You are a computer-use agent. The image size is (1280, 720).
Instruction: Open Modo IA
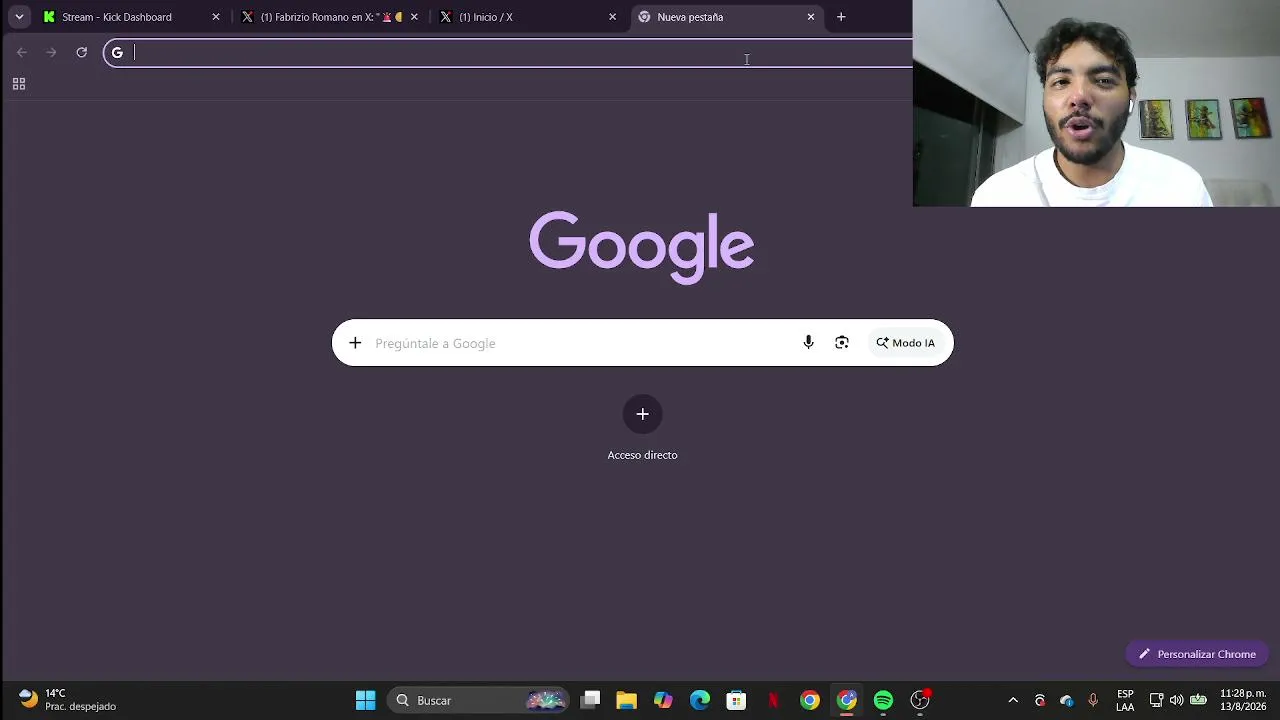tap(906, 343)
